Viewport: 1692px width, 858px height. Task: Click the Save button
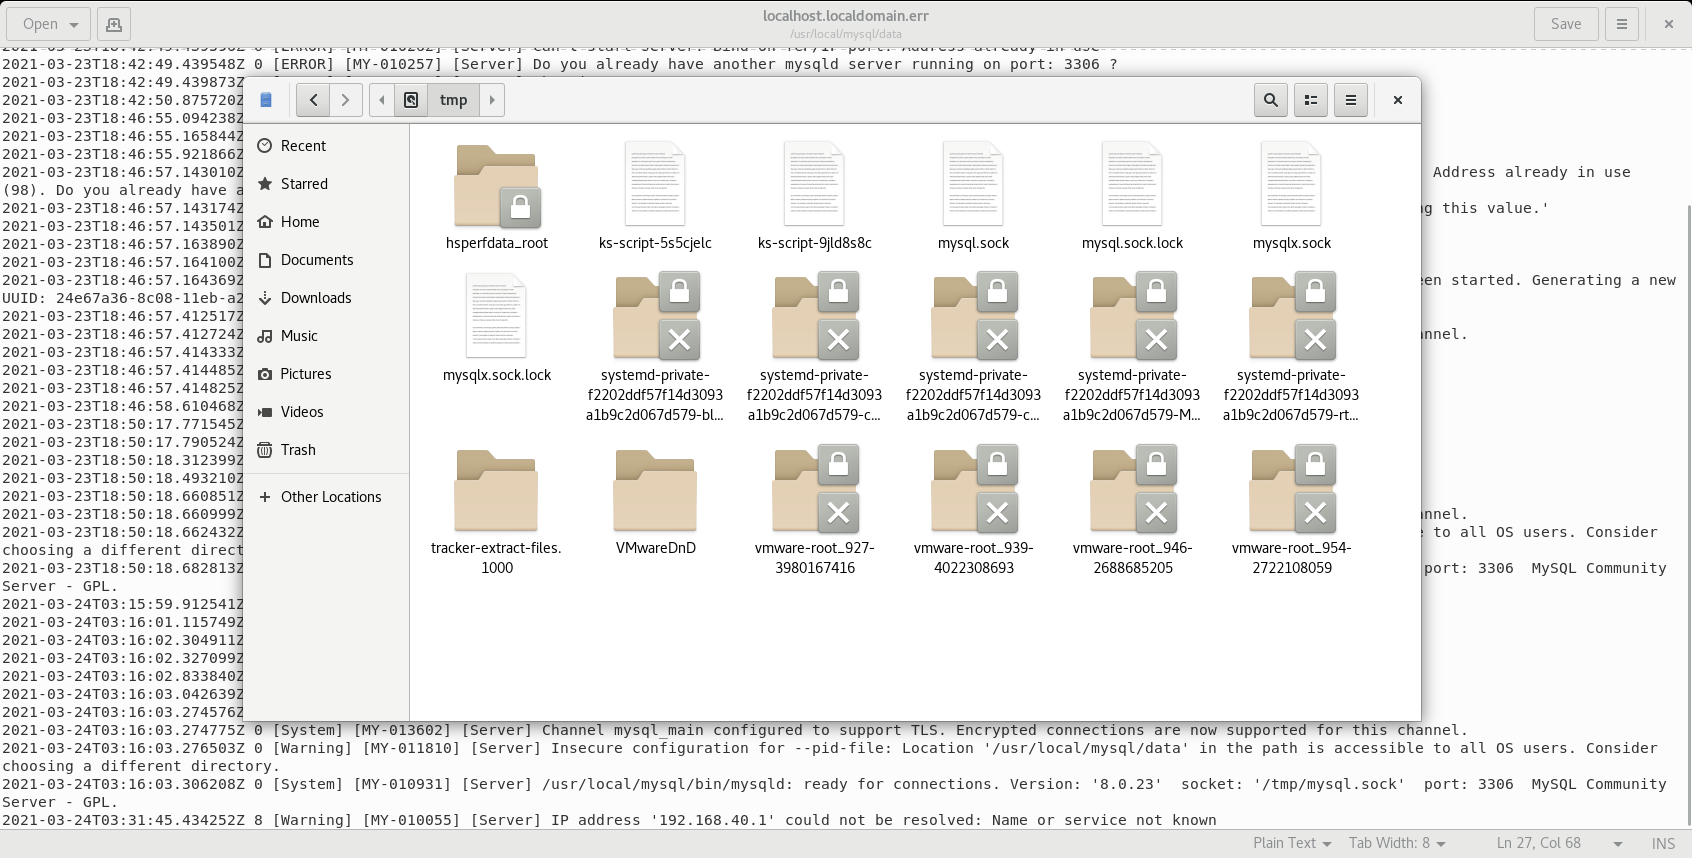tap(1565, 24)
